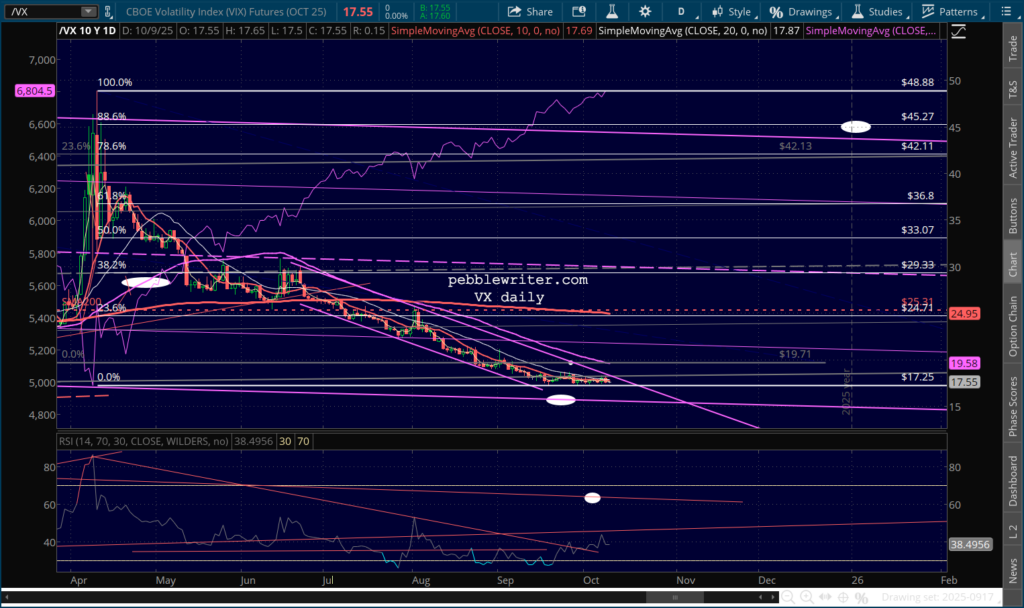Click the RSI overbought value 70 box
Viewport: 1024px width, 608px height.
click(303, 441)
